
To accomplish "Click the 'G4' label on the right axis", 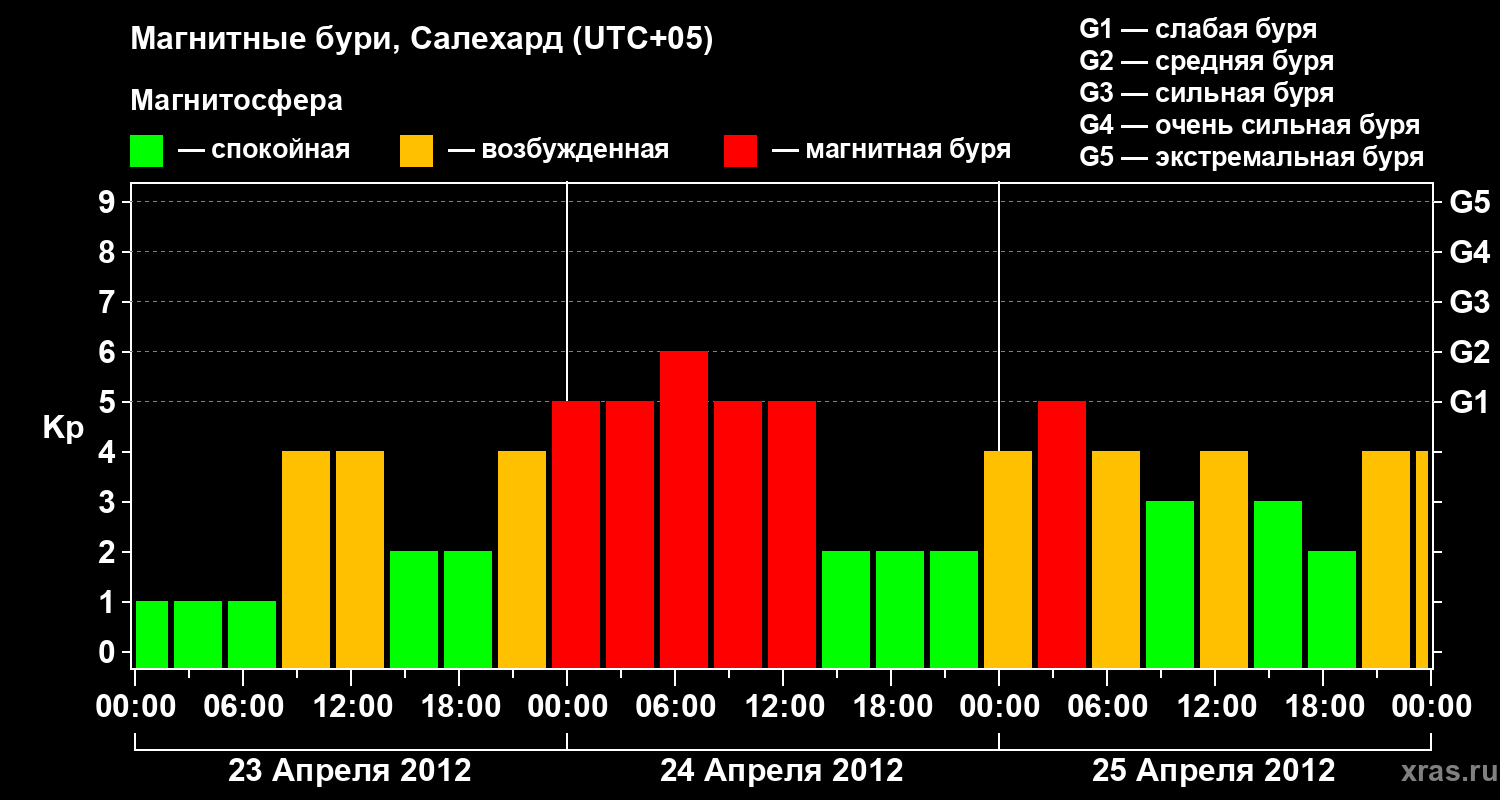I will click(x=1469, y=252).
